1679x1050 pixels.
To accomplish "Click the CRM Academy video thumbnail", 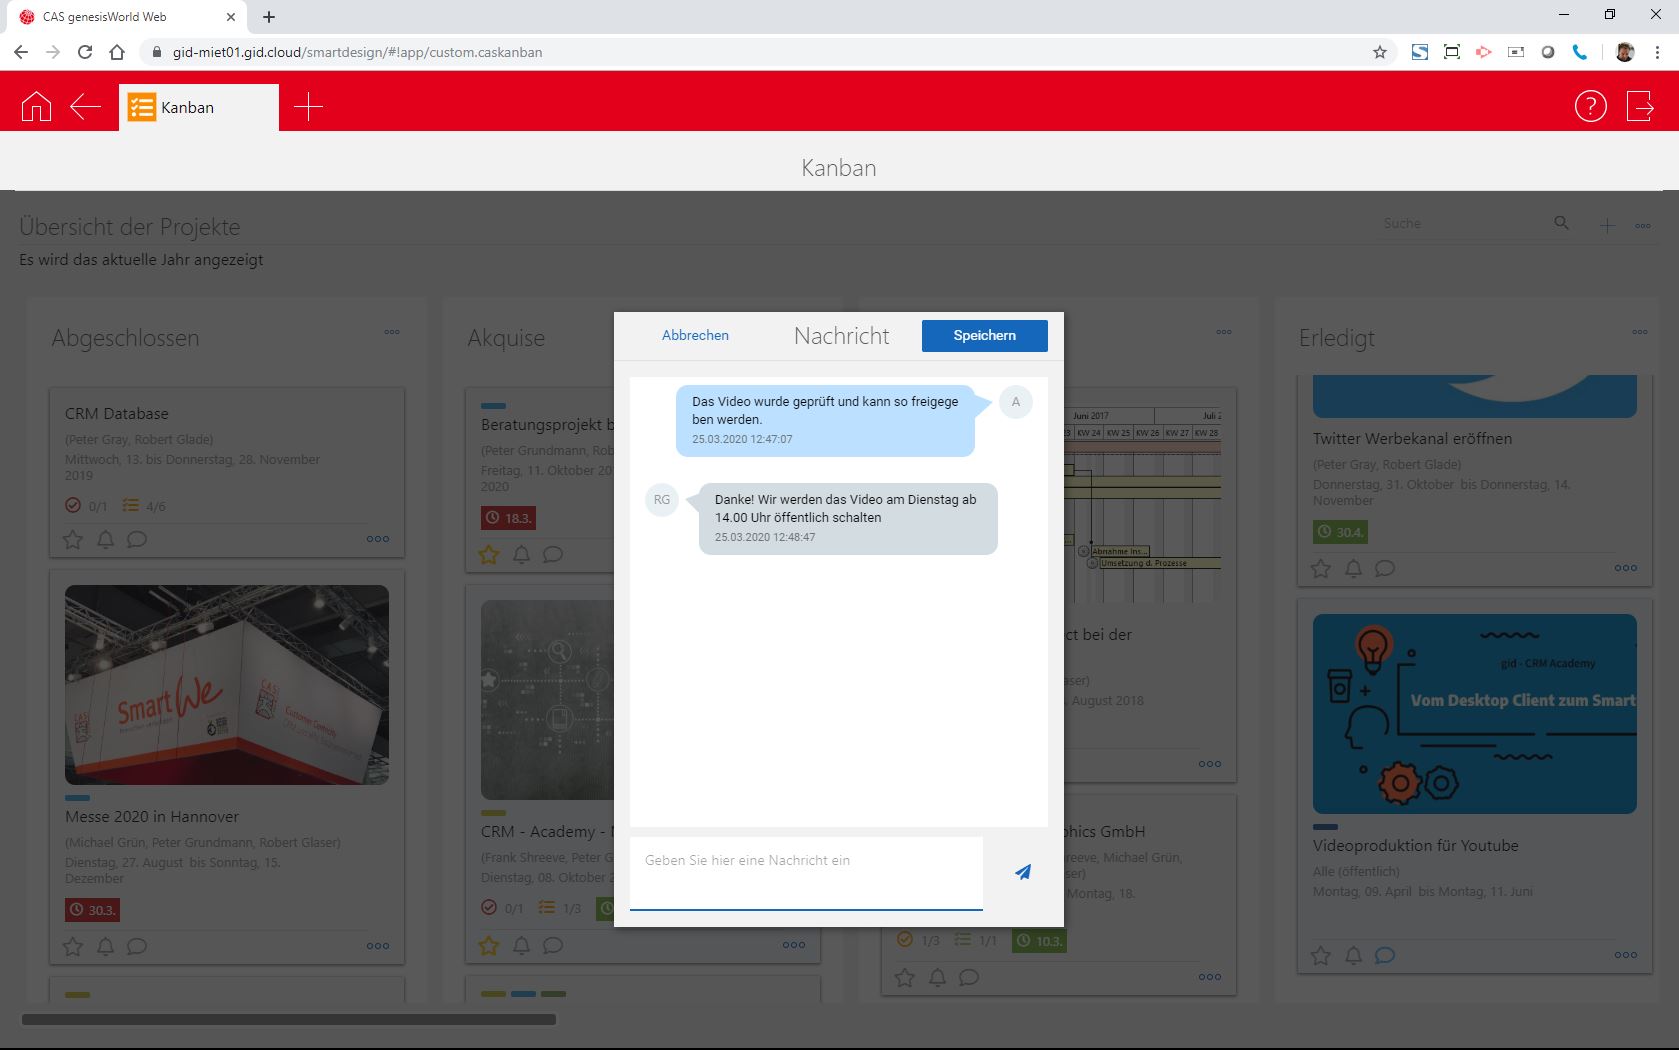I will pyautogui.click(x=1475, y=714).
